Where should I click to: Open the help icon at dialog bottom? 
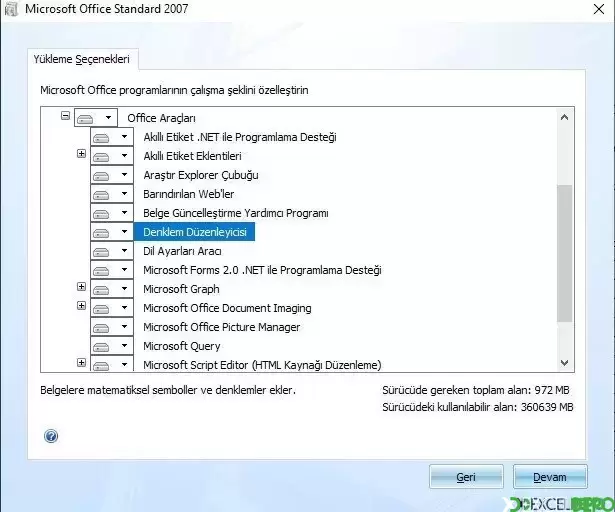(x=51, y=436)
